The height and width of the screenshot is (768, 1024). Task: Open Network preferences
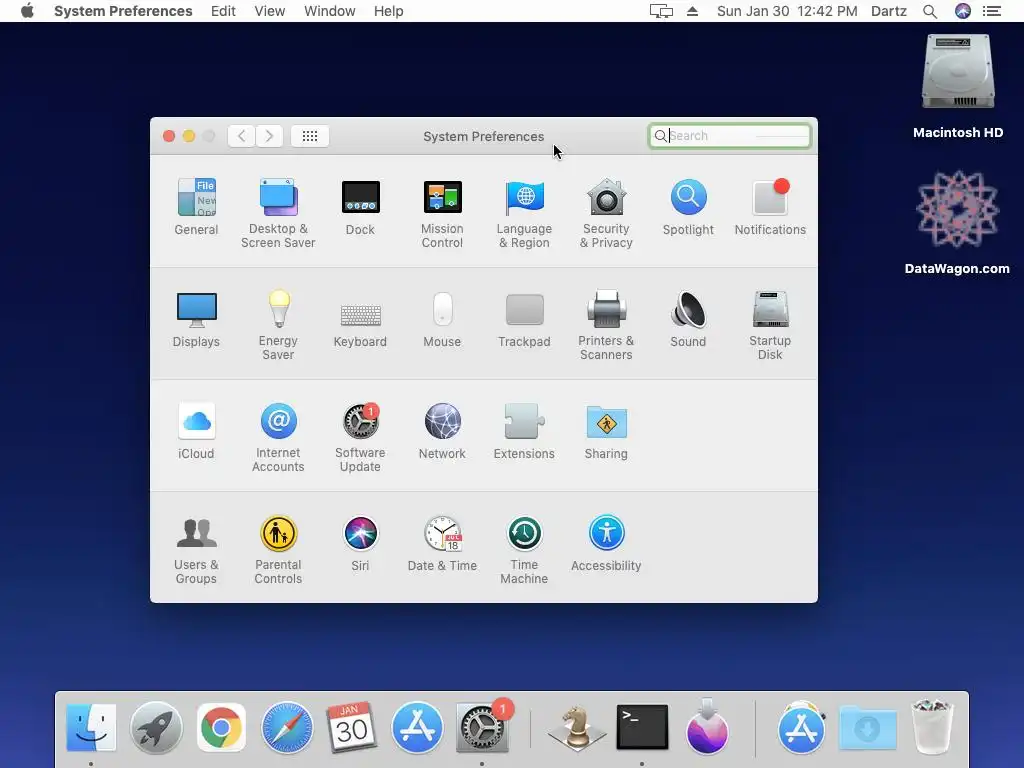tap(442, 431)
